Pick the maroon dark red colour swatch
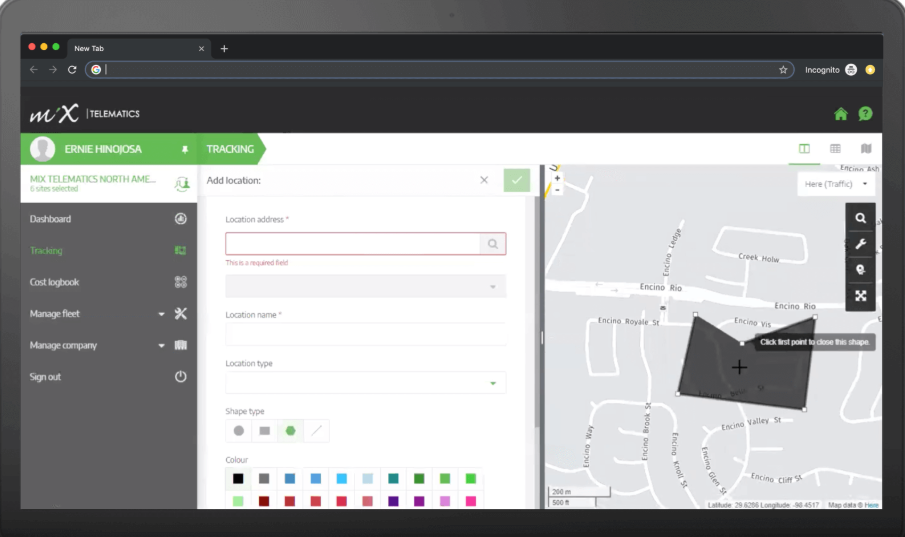The width and height of the screenshot is (905, 537). pos(264,501)
